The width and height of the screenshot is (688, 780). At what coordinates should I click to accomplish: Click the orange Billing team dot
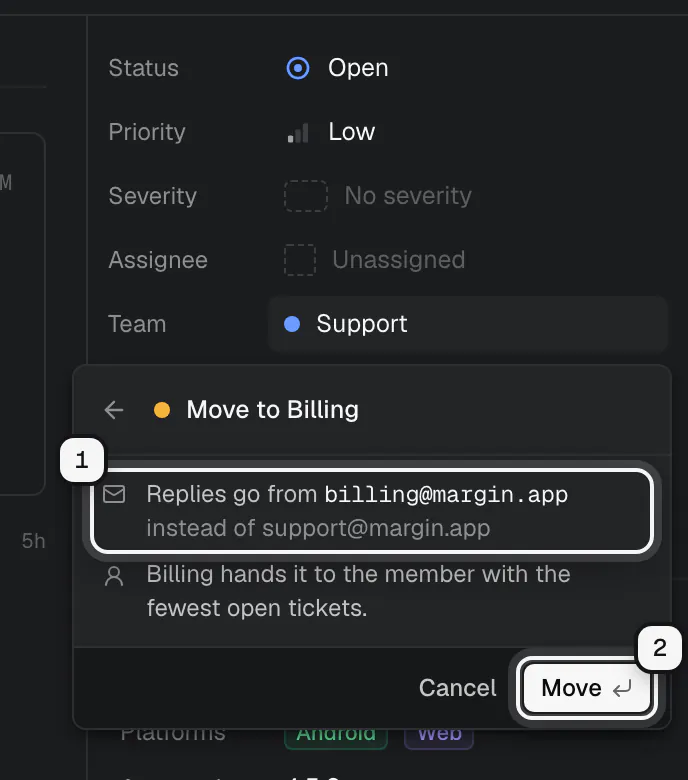tap(162, 410)
